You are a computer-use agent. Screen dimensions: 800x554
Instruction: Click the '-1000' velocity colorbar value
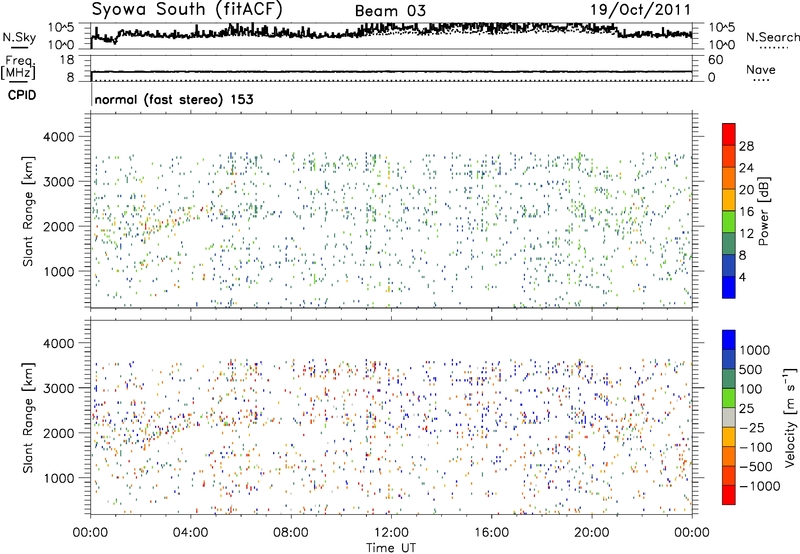pyautogui.click(x=760, y=486)
